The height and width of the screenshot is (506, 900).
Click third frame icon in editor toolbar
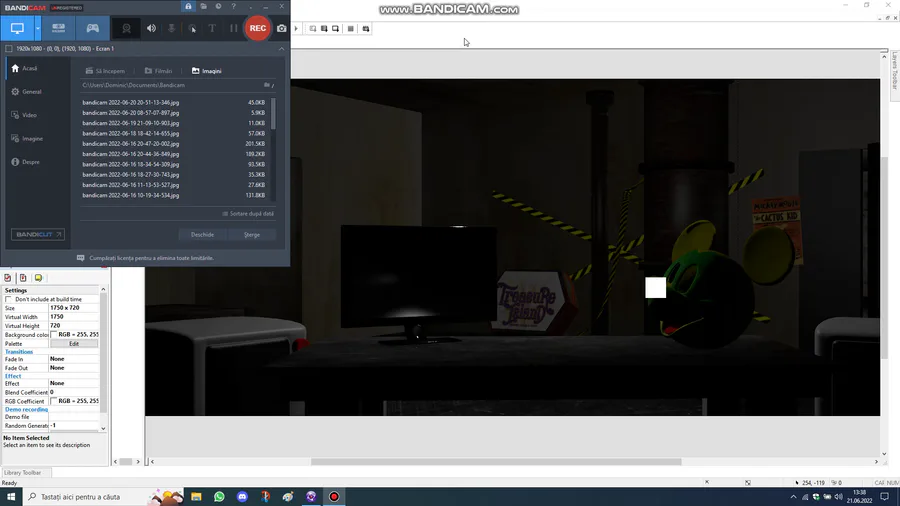336,29
